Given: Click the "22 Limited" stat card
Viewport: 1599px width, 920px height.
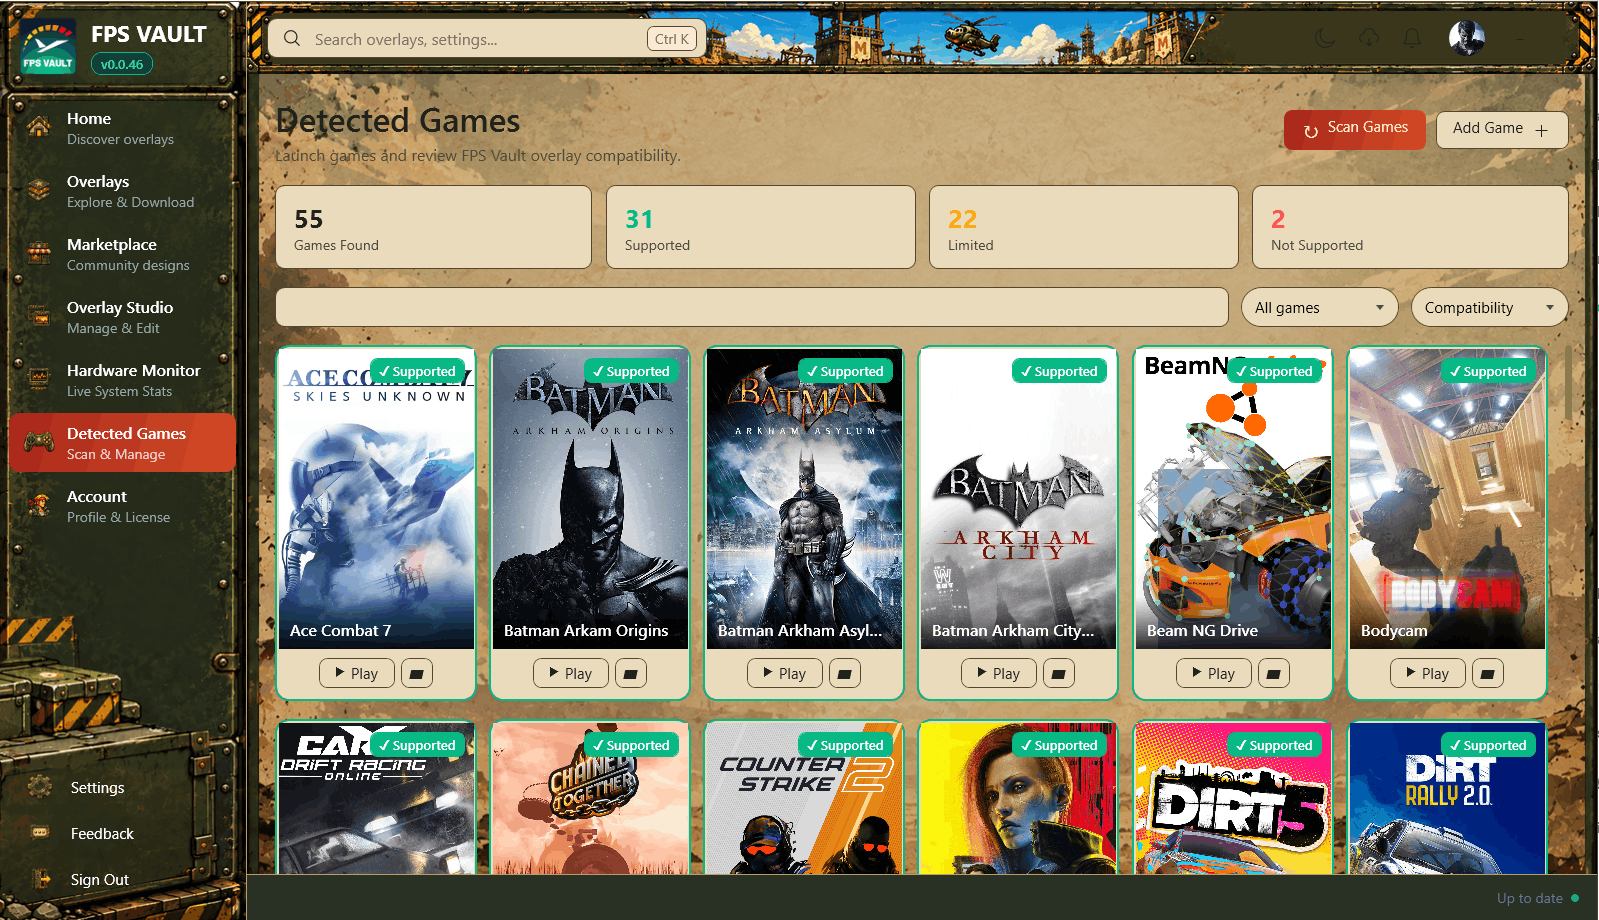Looking at the screenshot, I should [1084, 227].
